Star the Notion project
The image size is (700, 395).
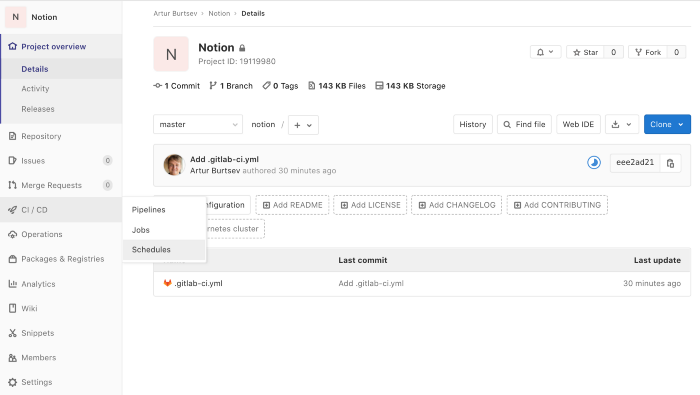point(585,52)
